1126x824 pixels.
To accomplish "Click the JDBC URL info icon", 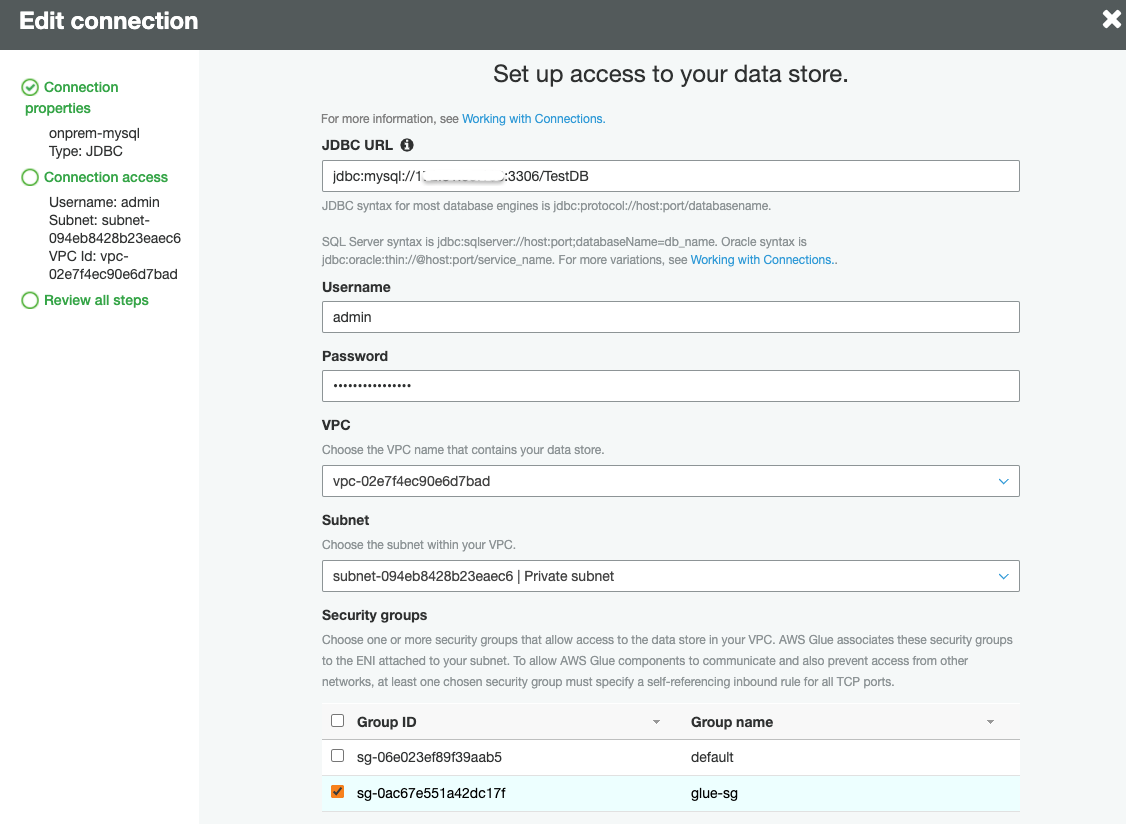I will tap(407, 146).
